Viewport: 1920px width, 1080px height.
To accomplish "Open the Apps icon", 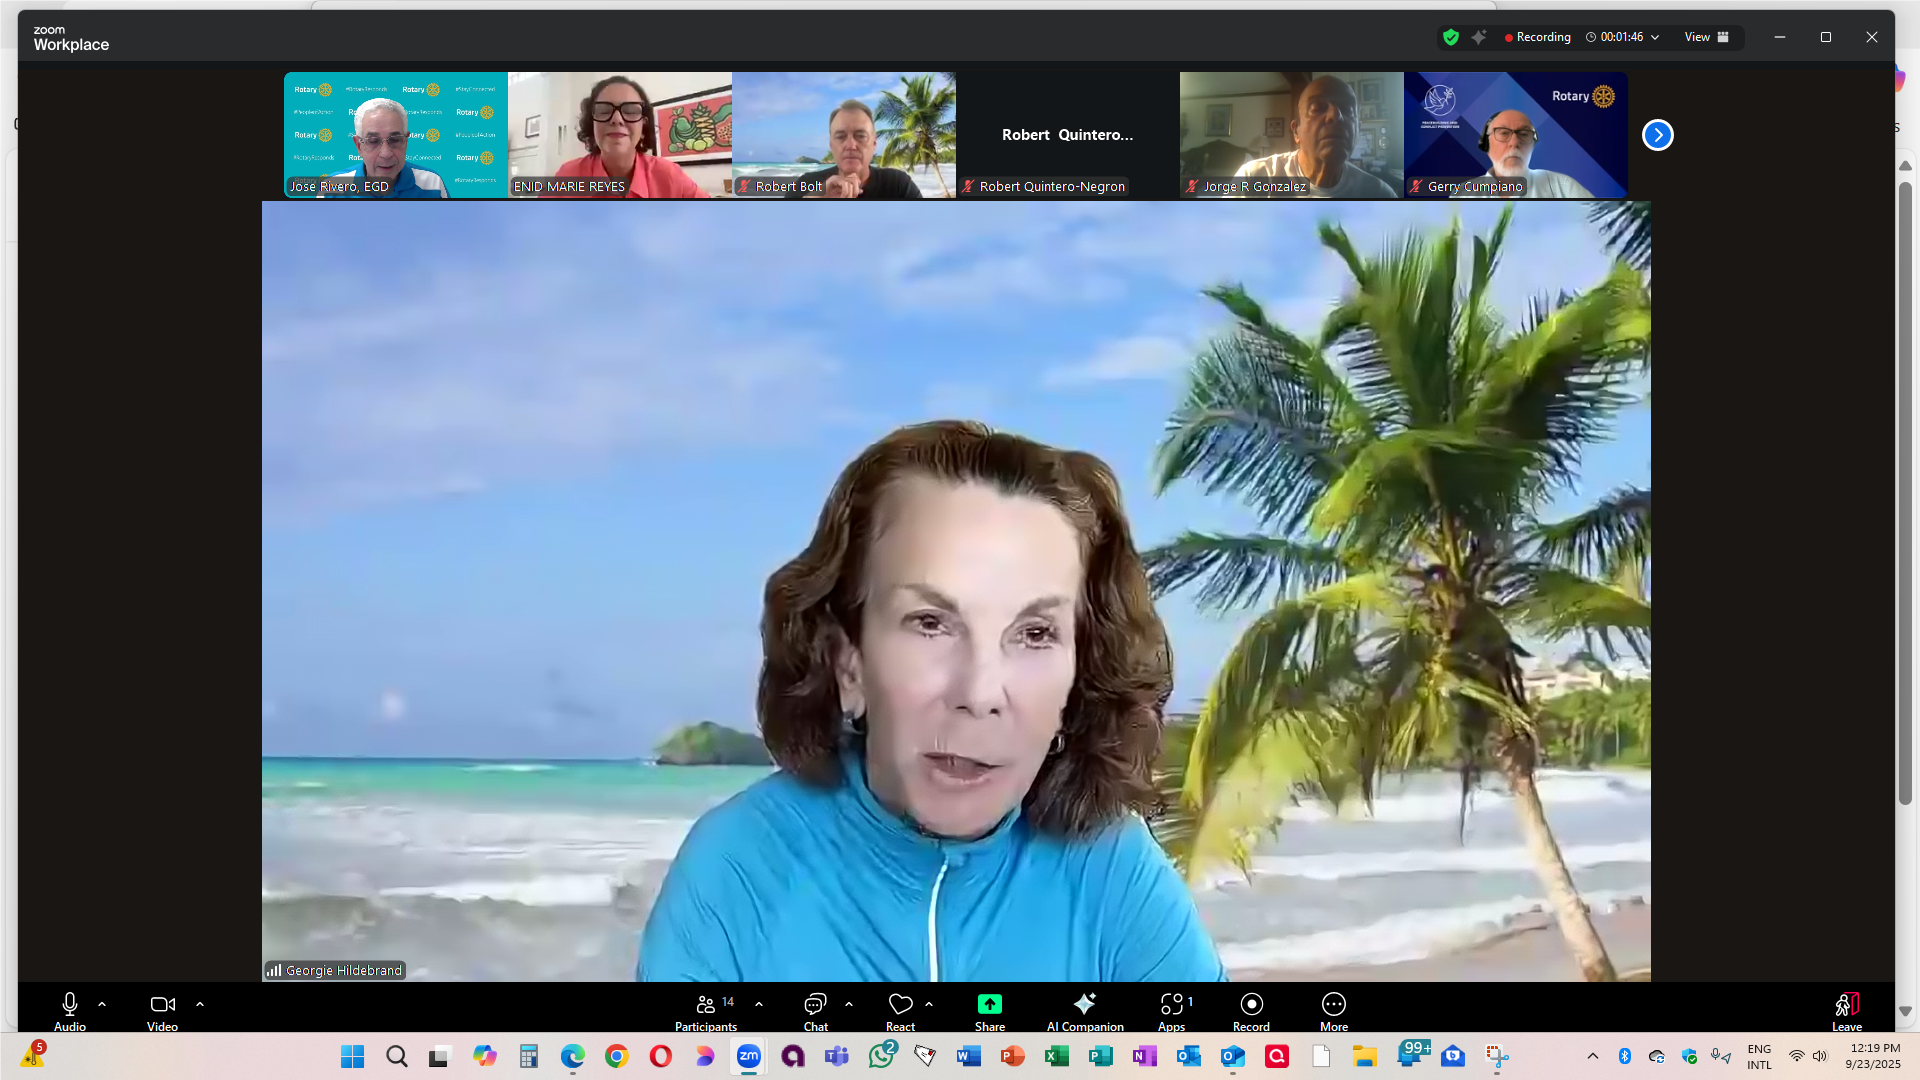I will (1171, 1004).
